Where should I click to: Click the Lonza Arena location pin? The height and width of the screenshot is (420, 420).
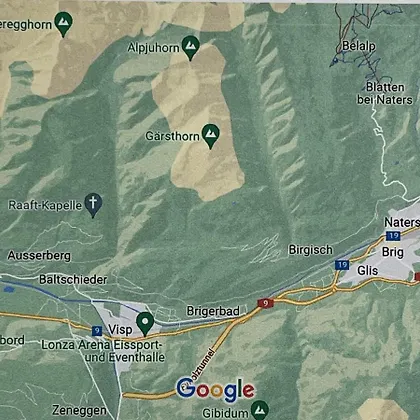[x=145, y=324]
